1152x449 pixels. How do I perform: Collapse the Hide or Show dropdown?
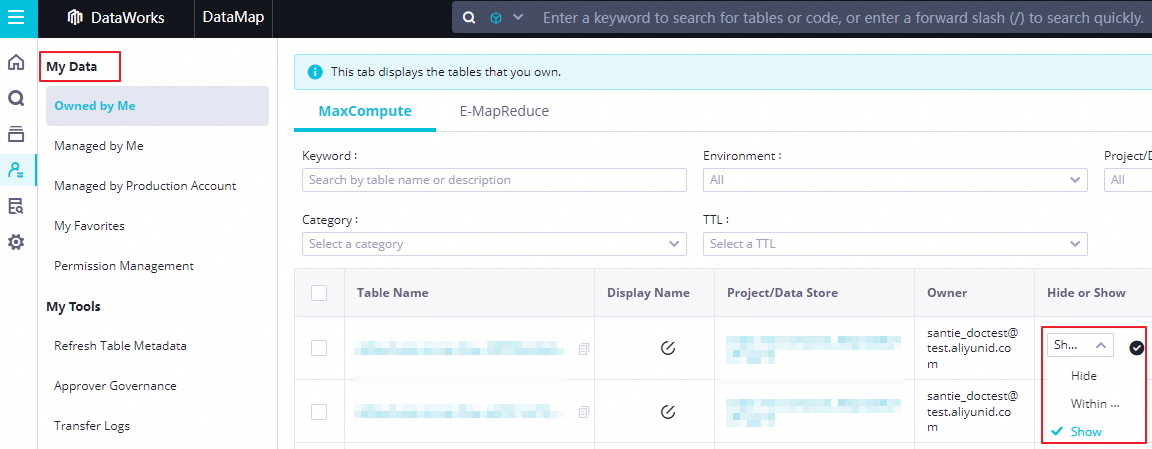1080,345
